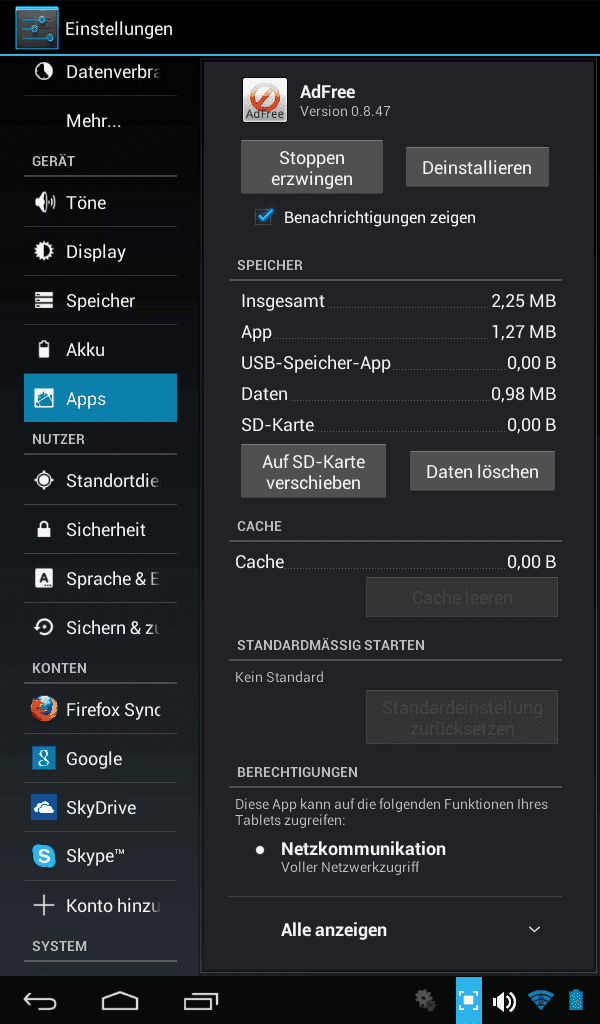Tap Auf SD-Karte verschieben button
Viewport: 600px width, 1024px height.
click(313, 471)
